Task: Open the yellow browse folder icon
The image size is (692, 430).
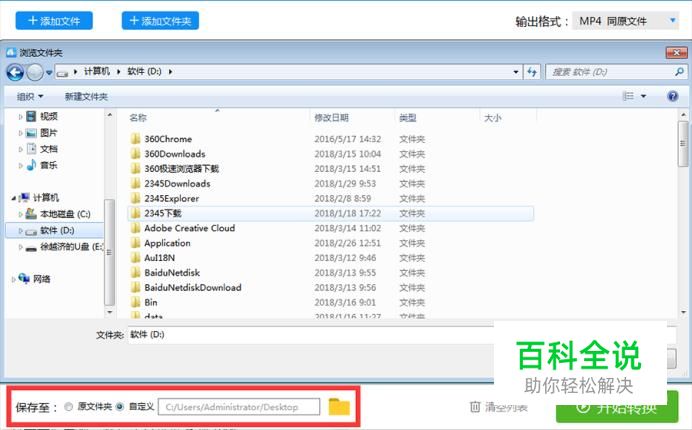Action: (339, 407)
